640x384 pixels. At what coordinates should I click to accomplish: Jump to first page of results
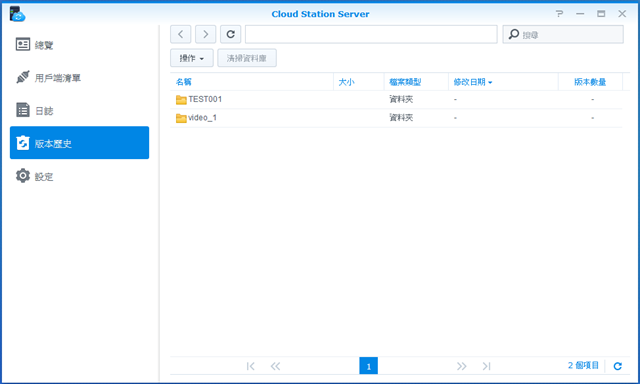click(x=251, y=366)
